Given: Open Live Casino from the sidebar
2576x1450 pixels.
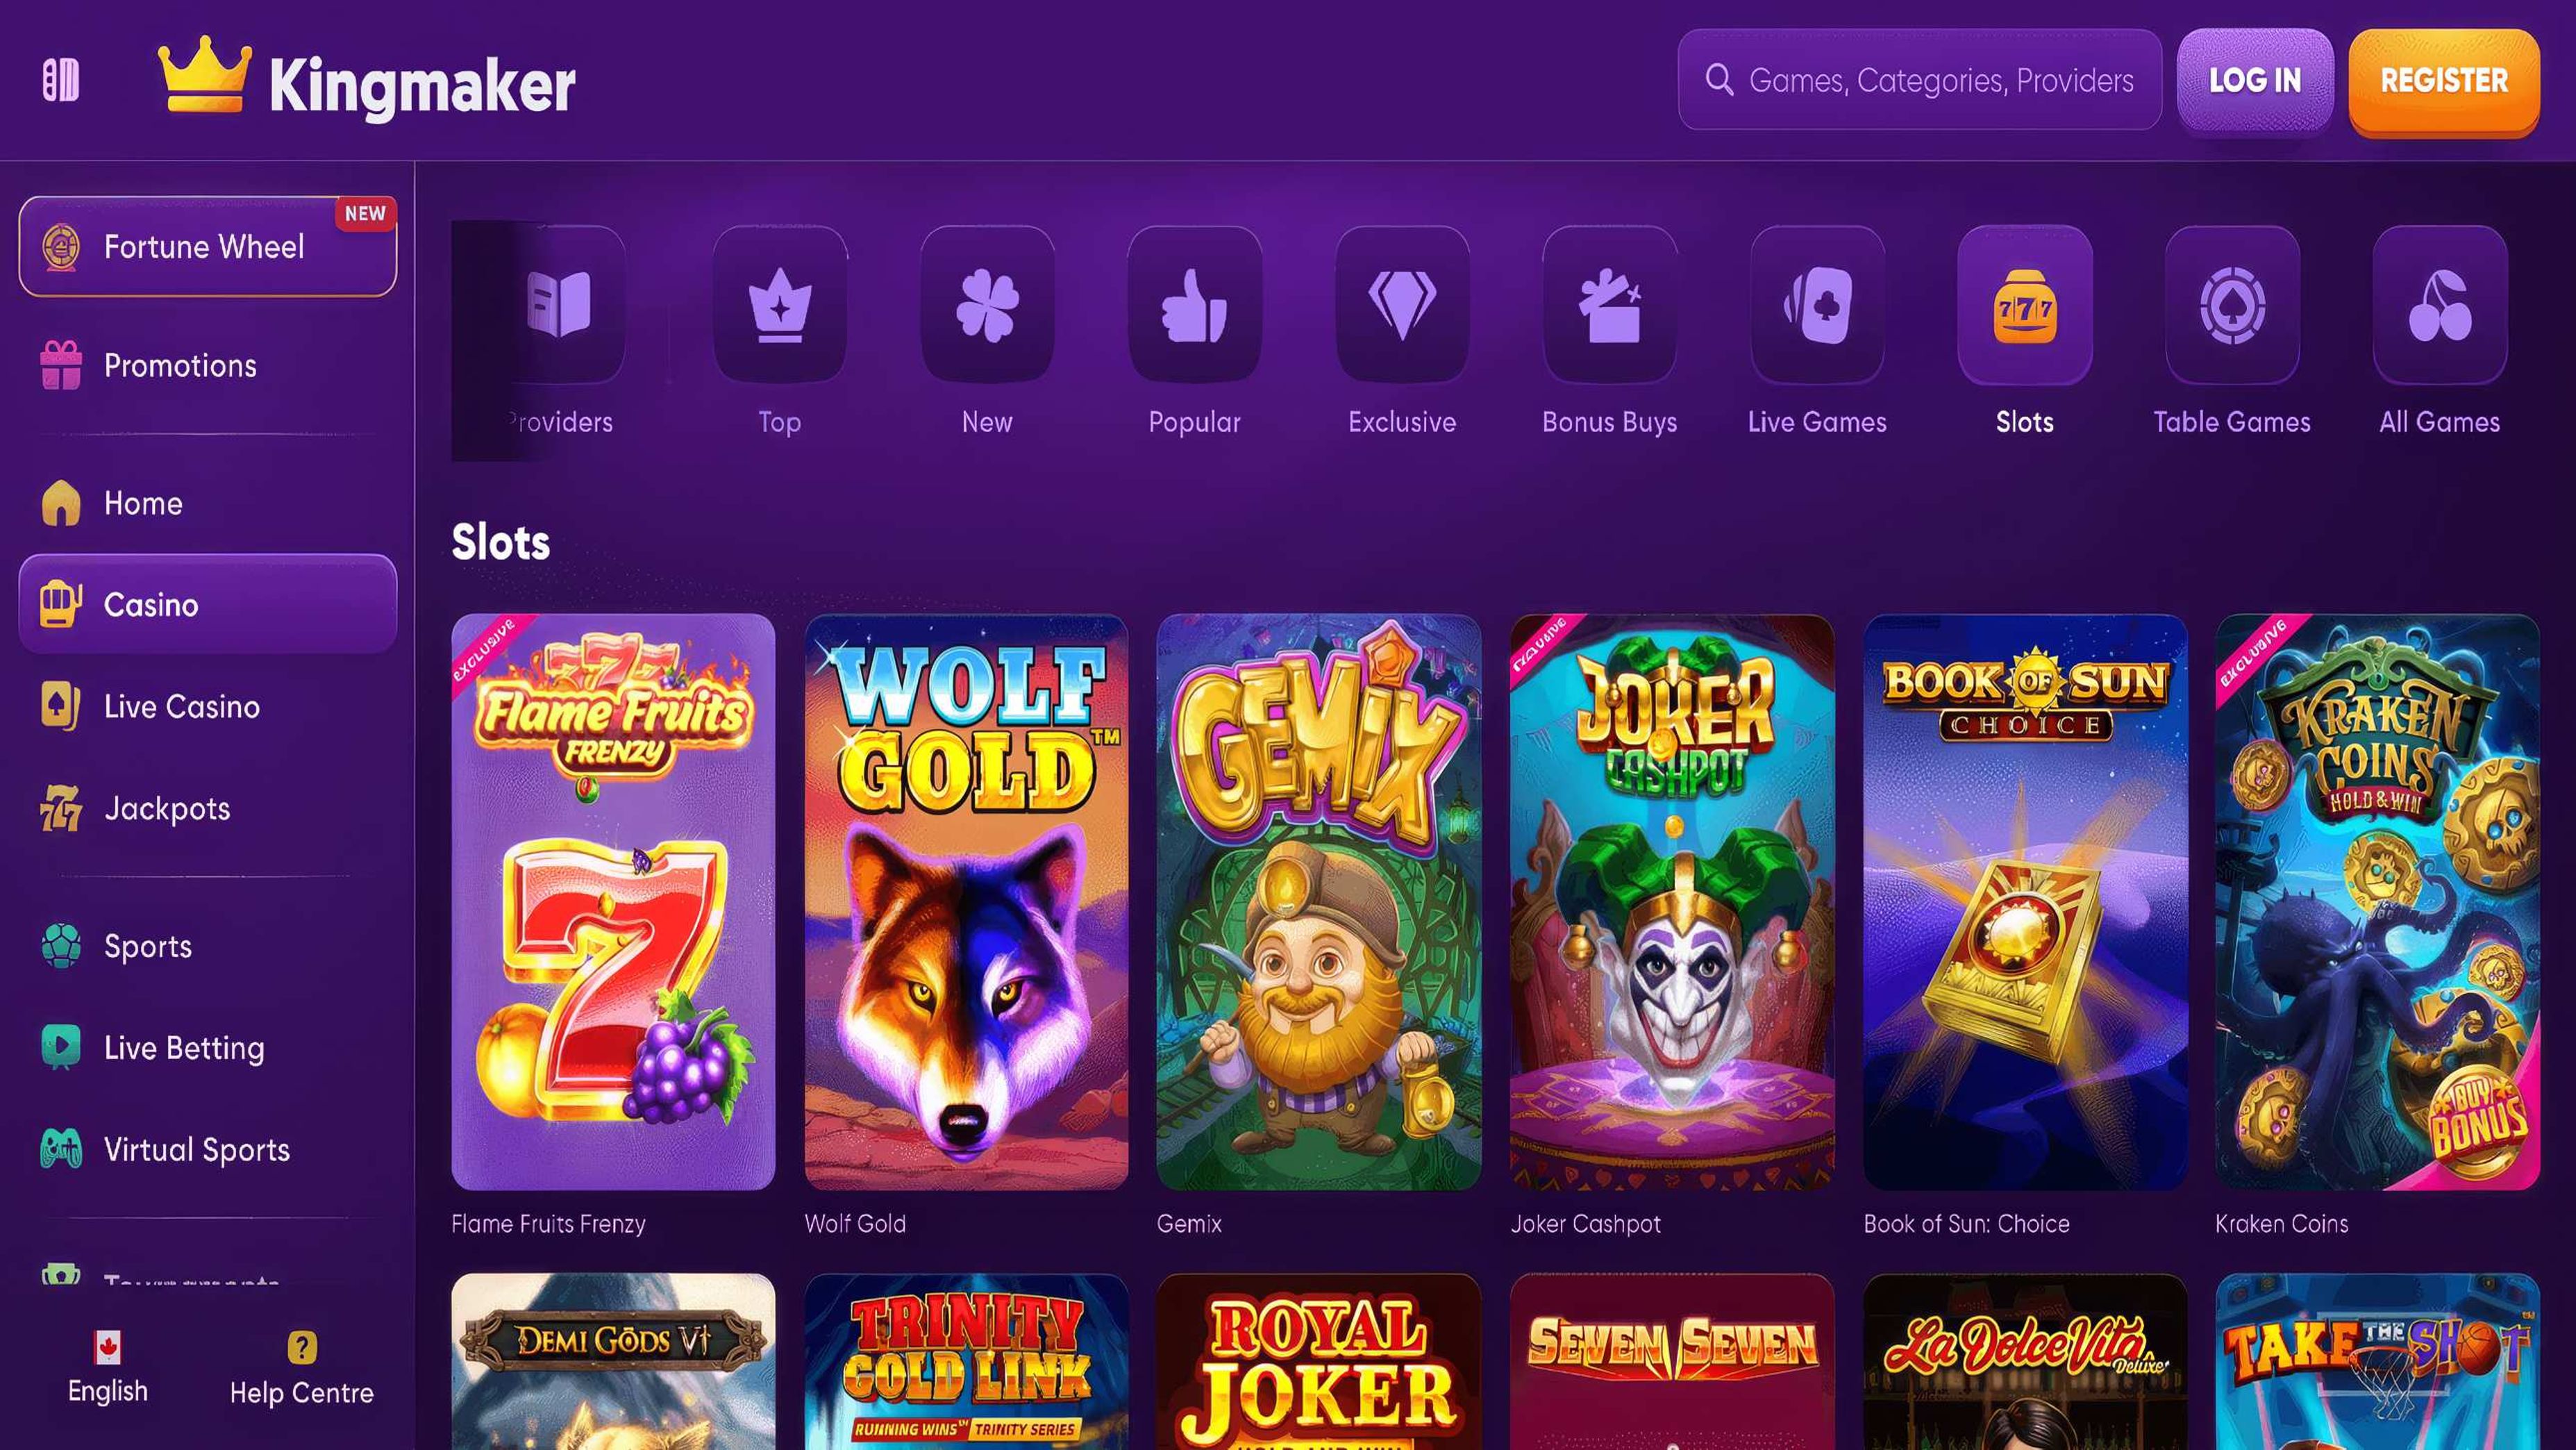Looking at the screenshot, I should pyautogui.click(x=208, y=706).
